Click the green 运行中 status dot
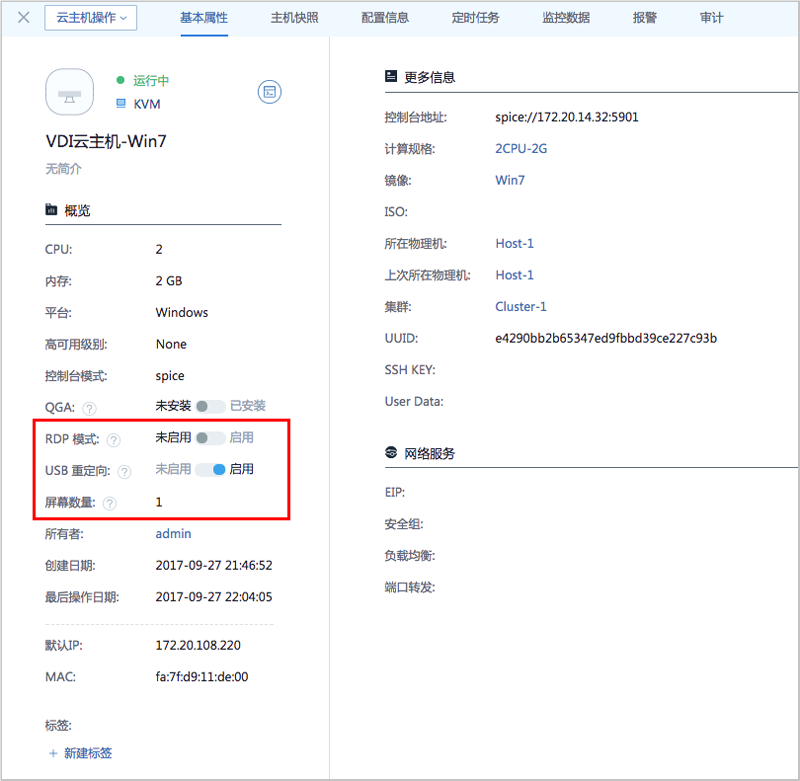Viewport: 800px width, 781px height. tap(120, 80)
